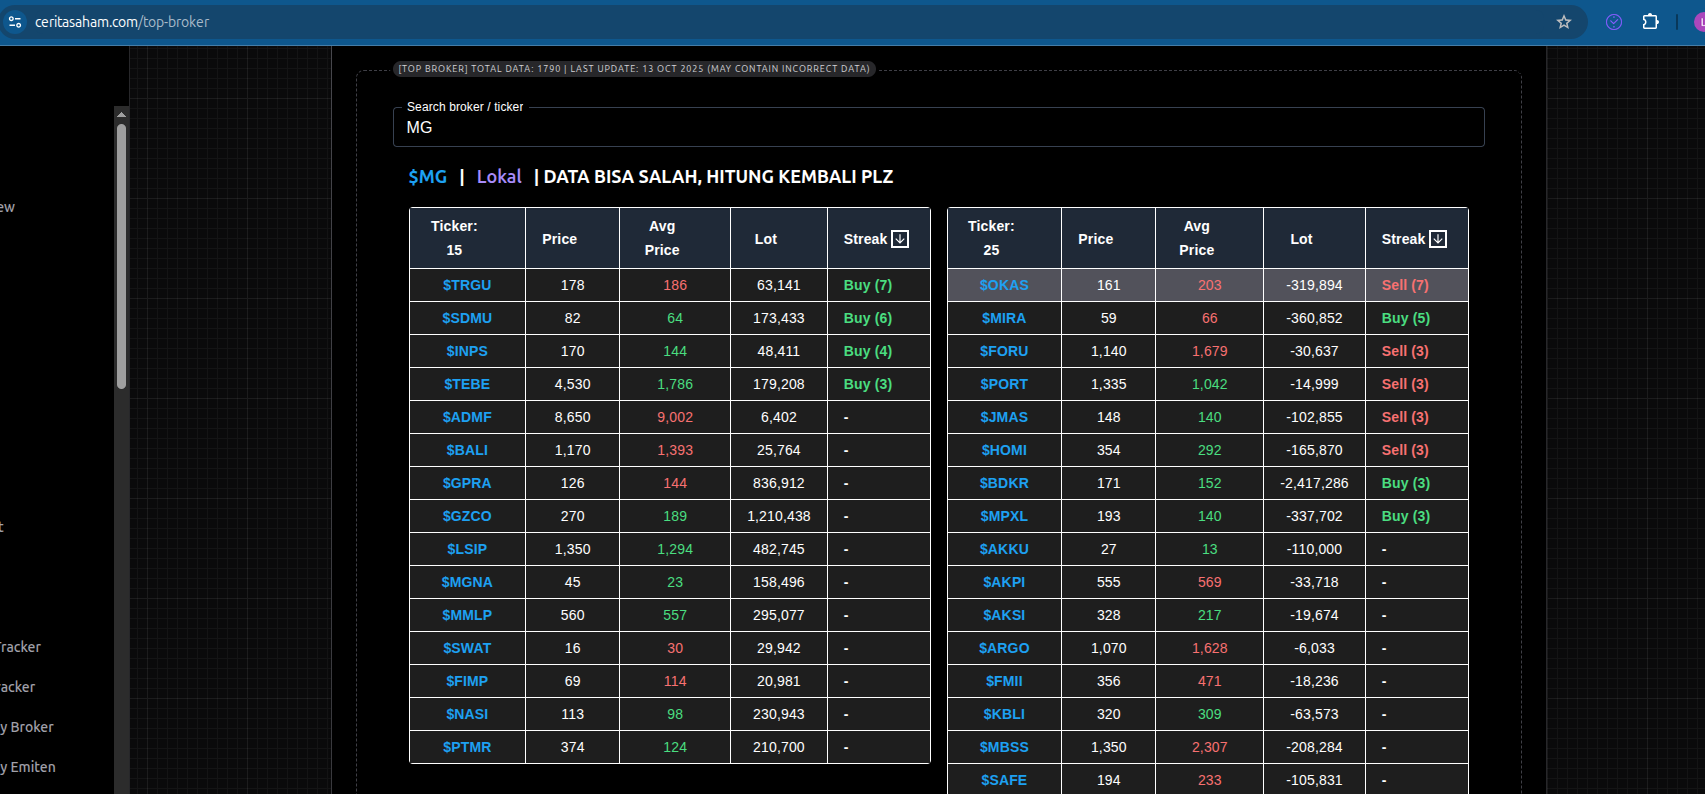
Task: Click the site information icon in address bar
Action: click(x=15, y=22)
